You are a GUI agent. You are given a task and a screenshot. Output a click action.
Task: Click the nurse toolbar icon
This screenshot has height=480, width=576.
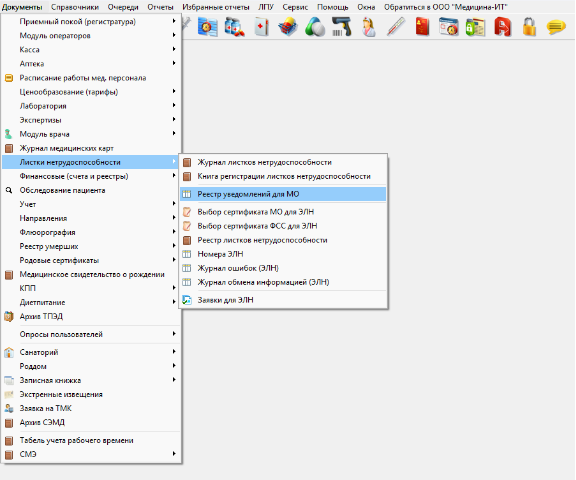click(x=368, y=27)
